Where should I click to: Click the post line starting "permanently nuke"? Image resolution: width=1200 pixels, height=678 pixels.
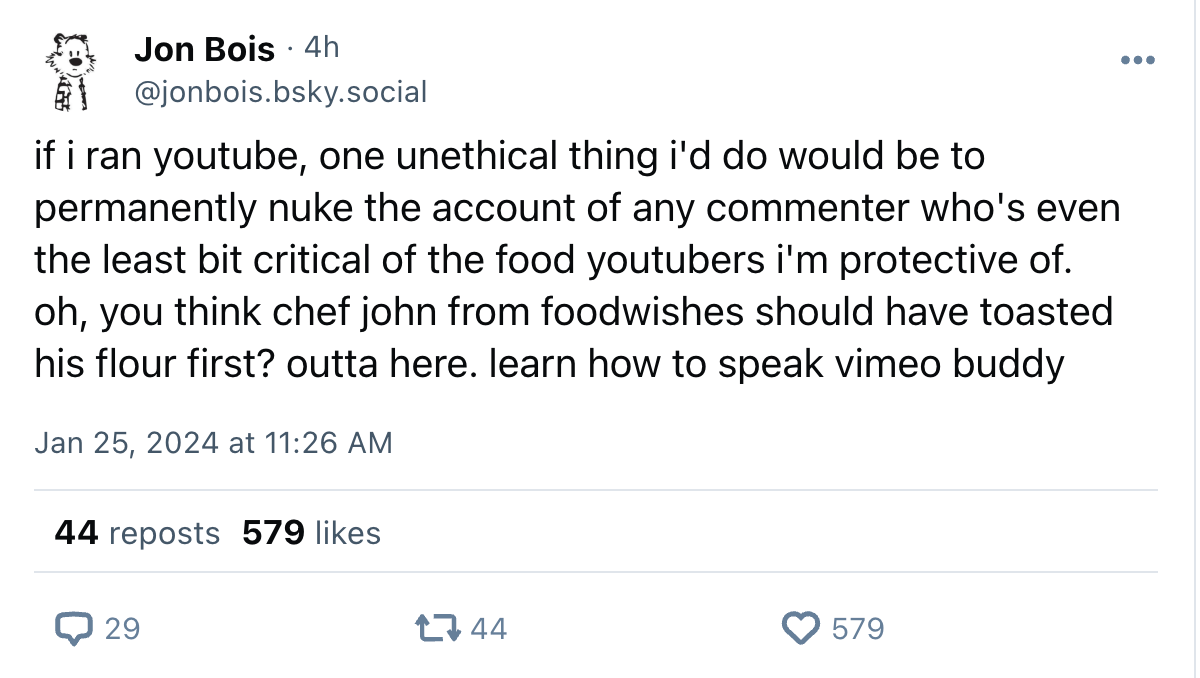[x=577, y=209]
